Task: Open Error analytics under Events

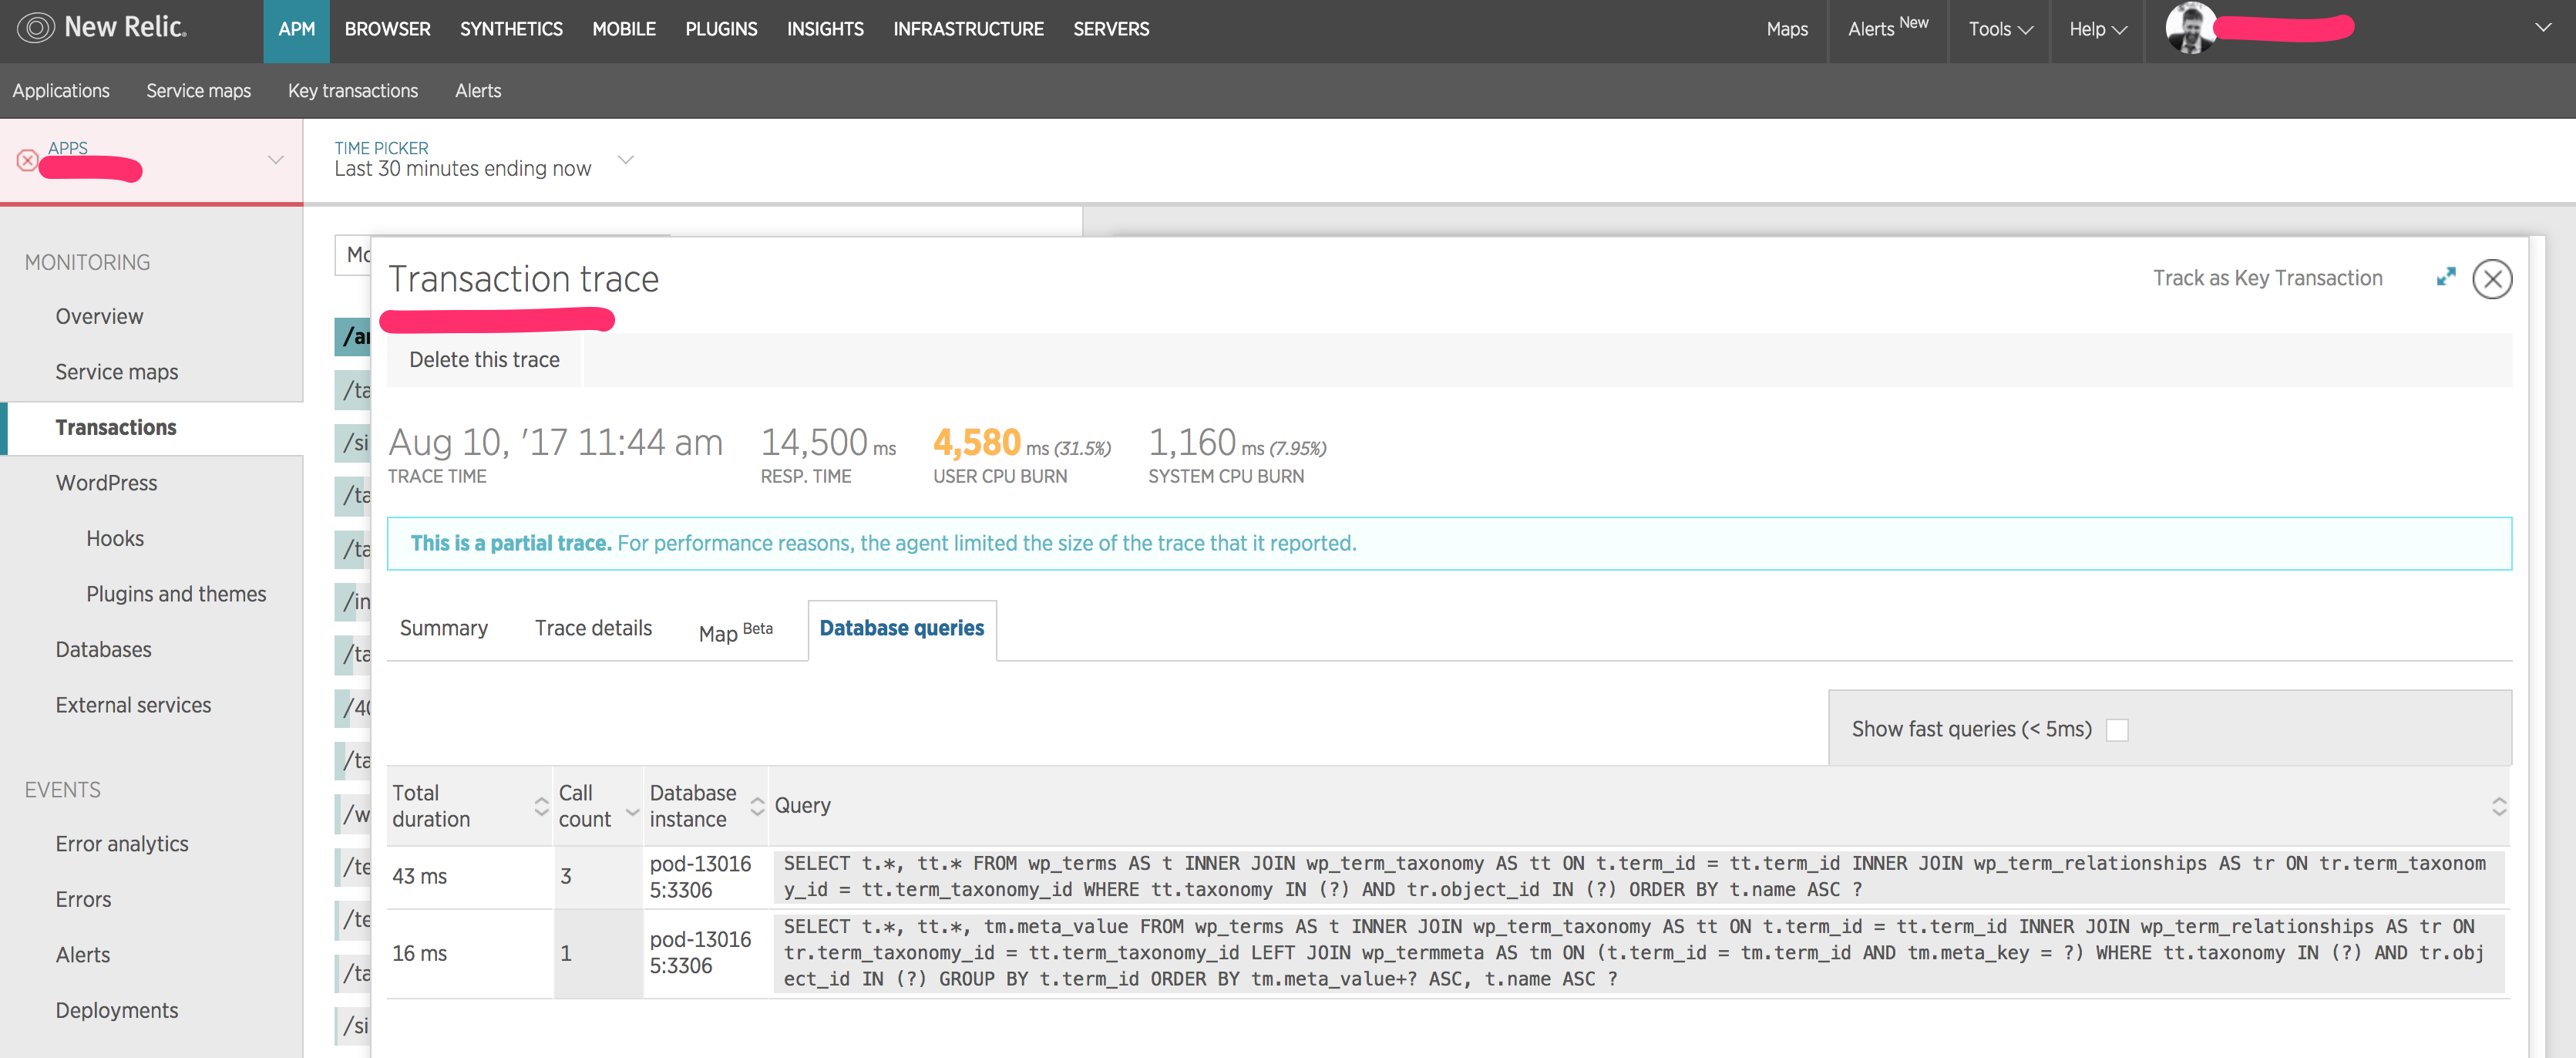Action: tap(122, 844)
